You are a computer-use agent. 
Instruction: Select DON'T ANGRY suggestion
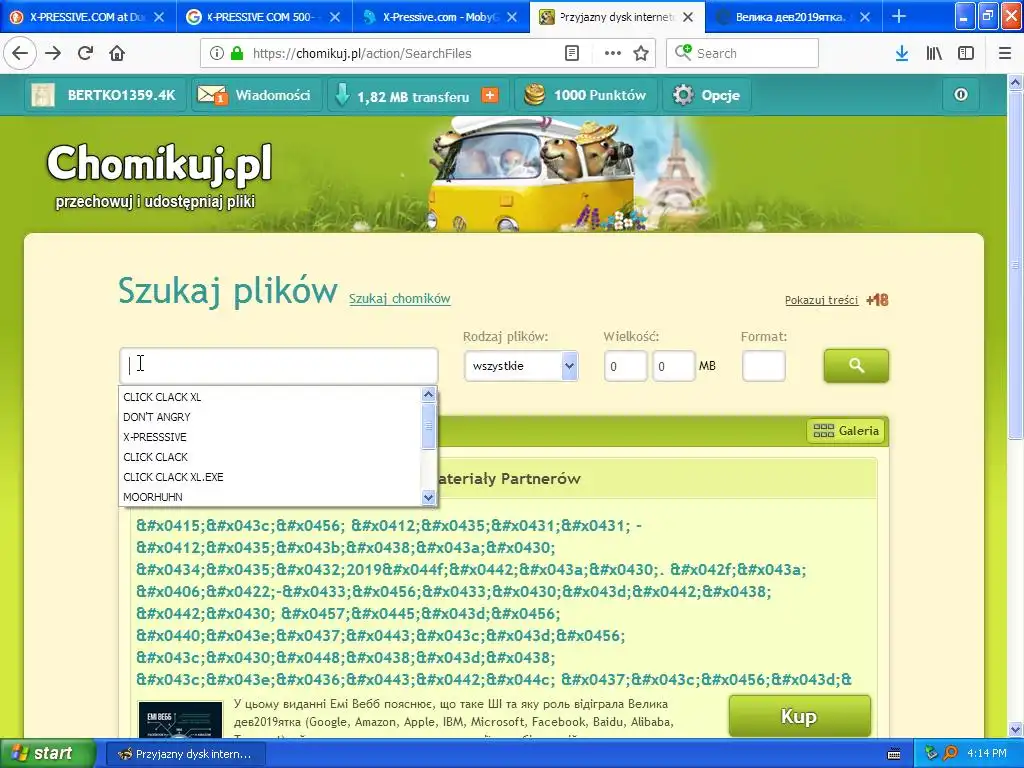270,417
